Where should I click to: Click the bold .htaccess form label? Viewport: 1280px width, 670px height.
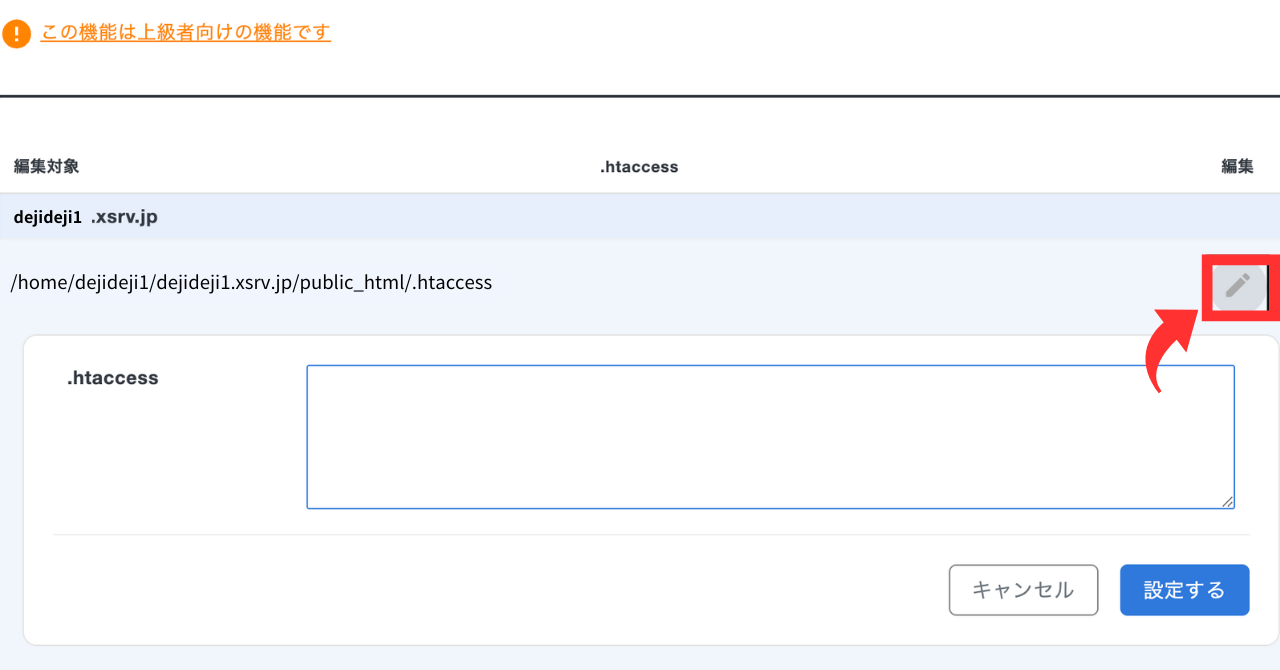pos(113,378)
